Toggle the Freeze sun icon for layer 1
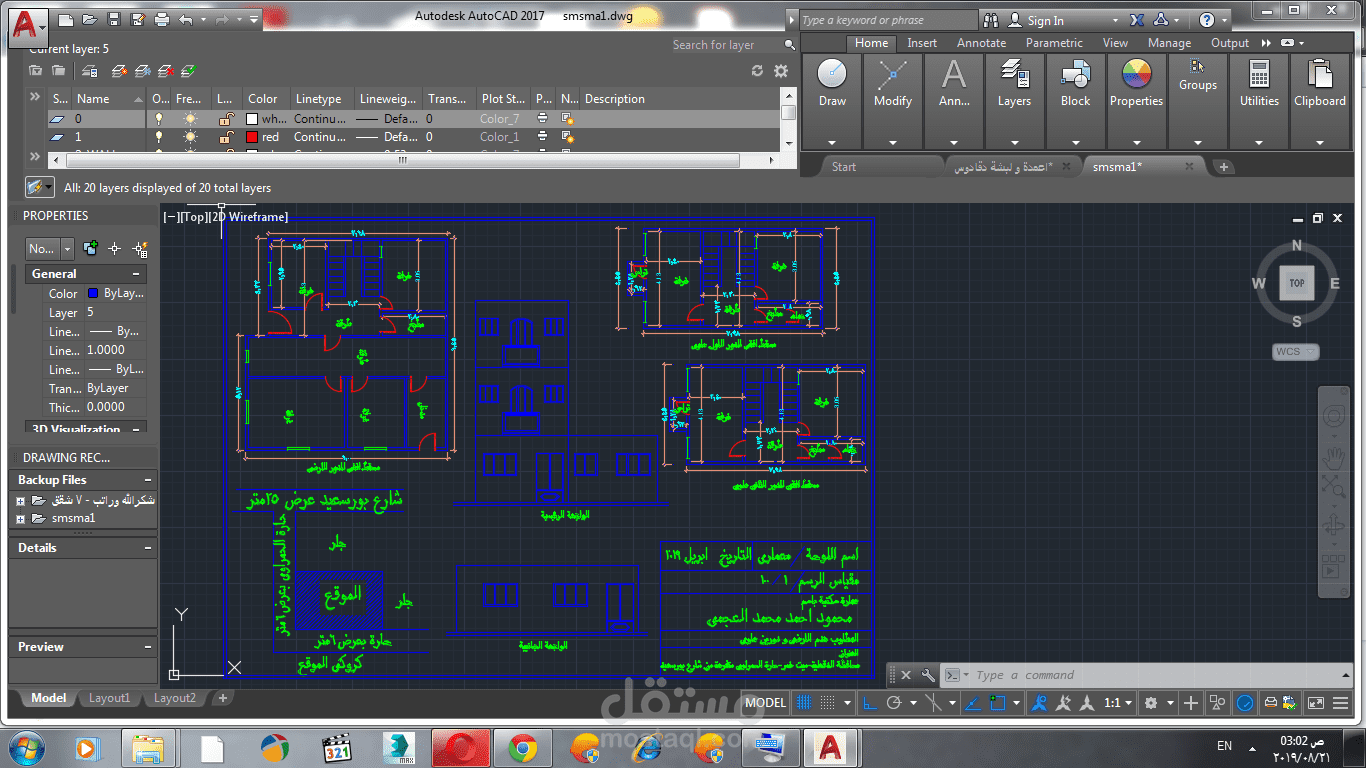The image size is (1366, 768). [190, 137]
